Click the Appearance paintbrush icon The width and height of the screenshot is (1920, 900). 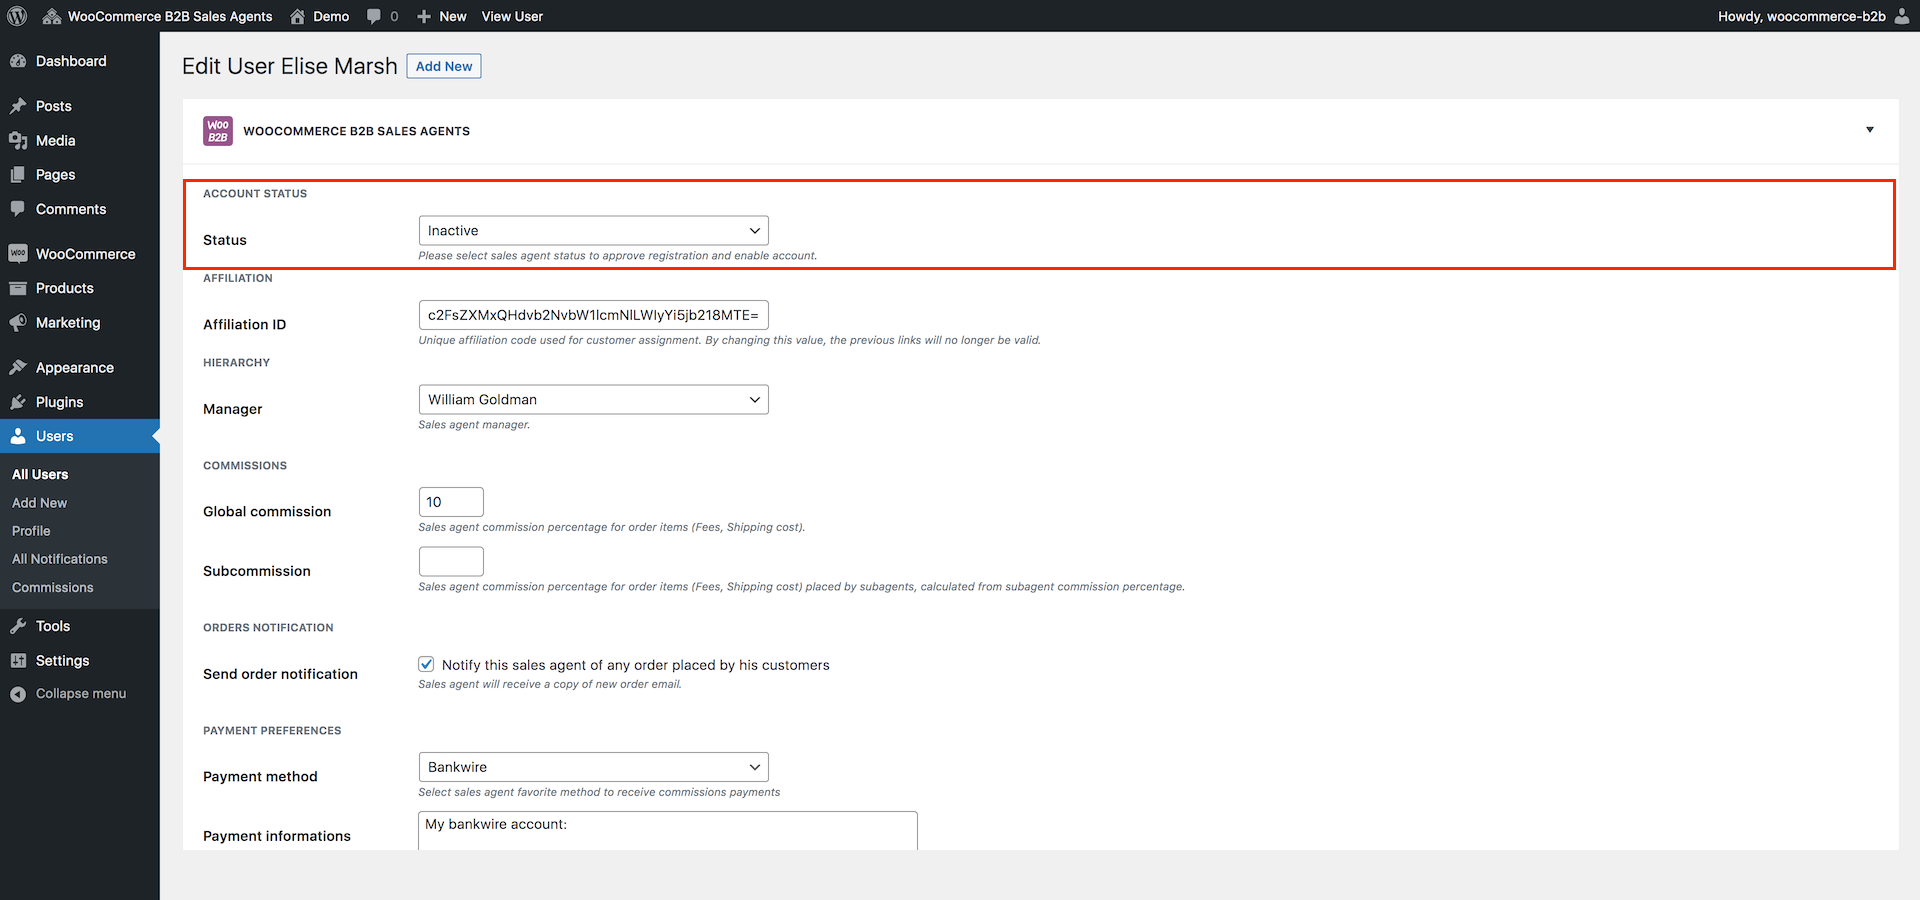point(18,368)
